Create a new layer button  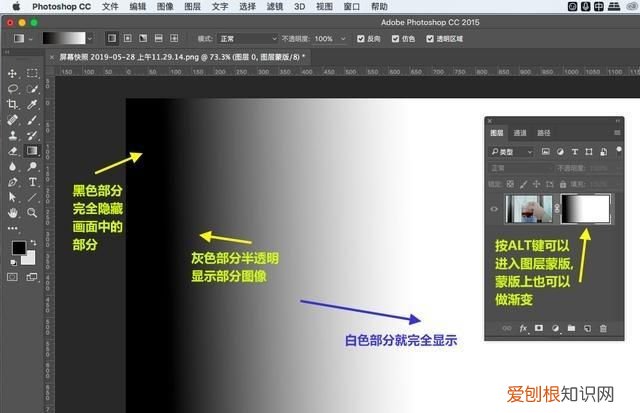click(x=587, y=328)
